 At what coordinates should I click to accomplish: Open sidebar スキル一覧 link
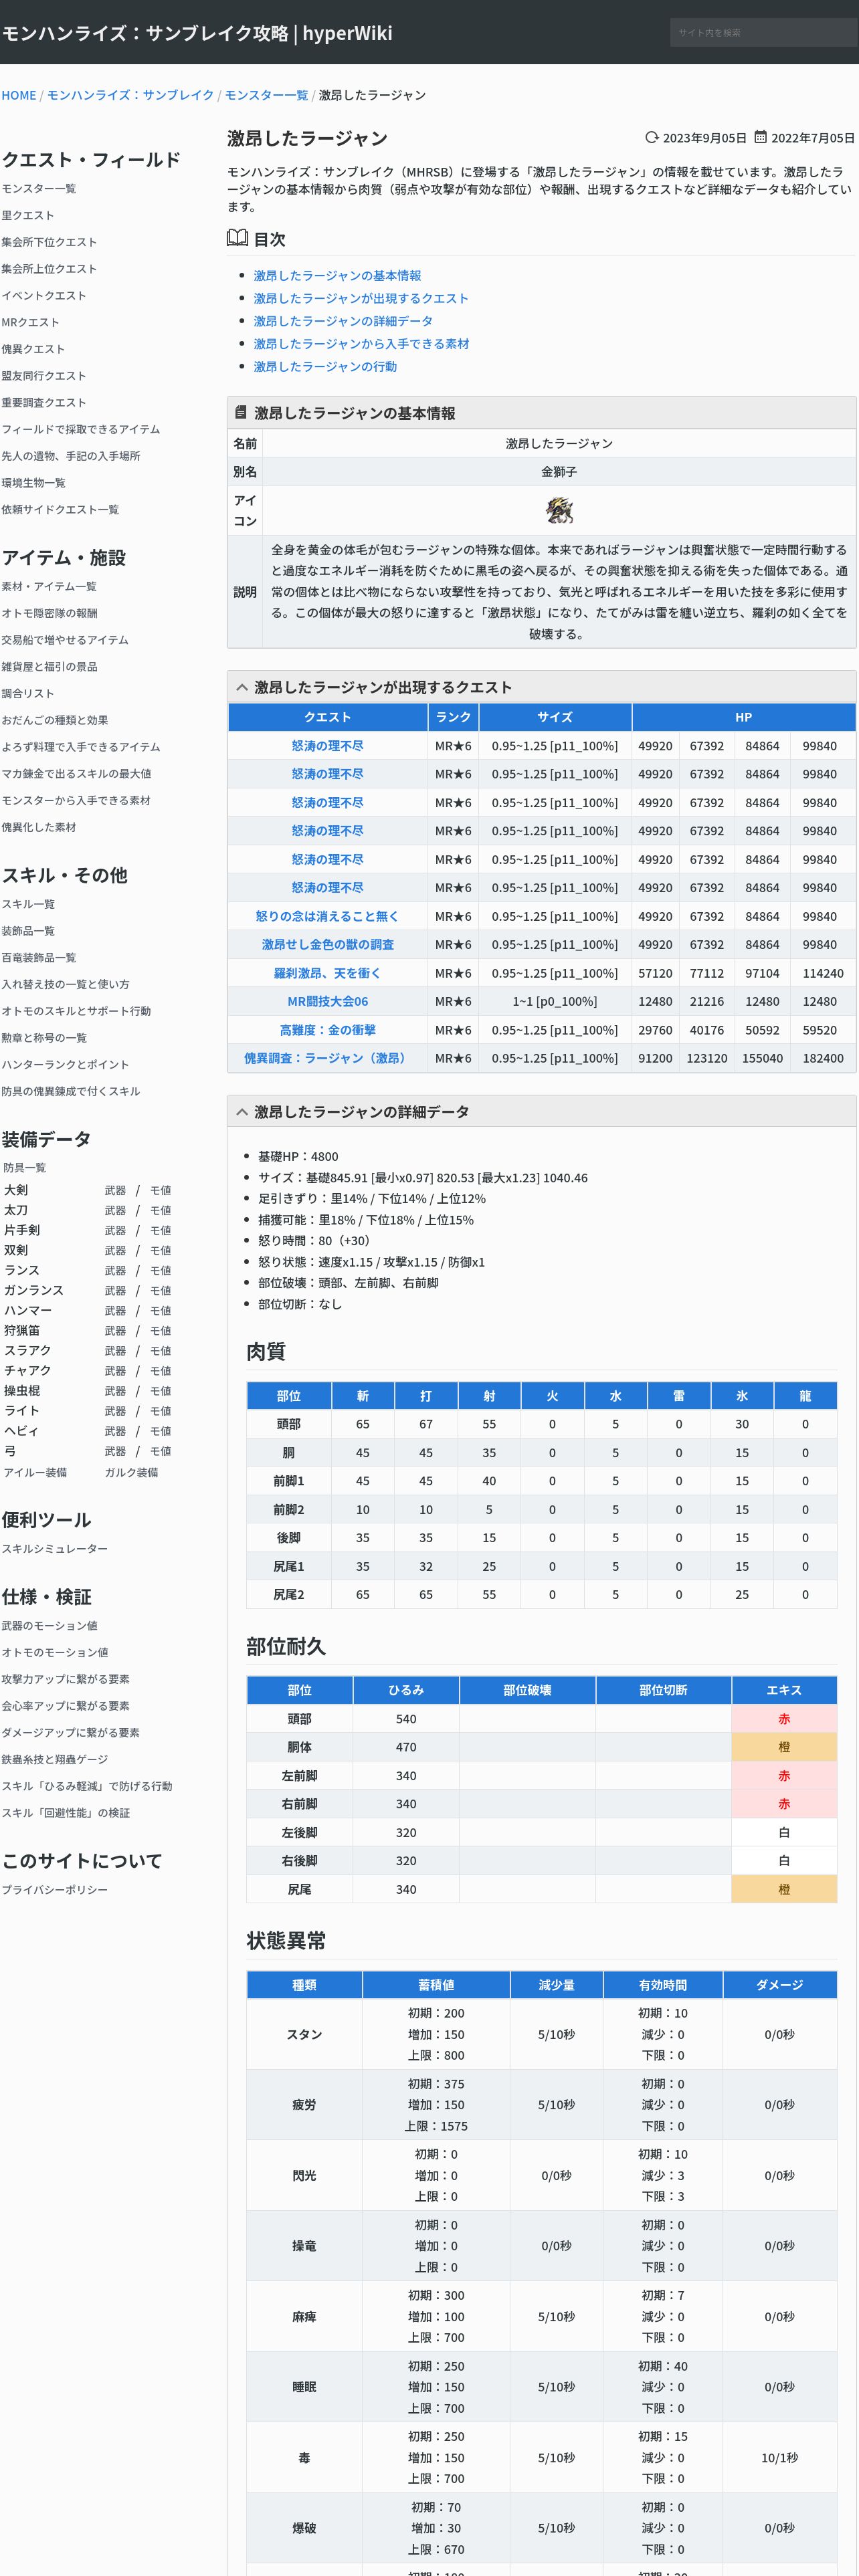click(x=28, y=904)
